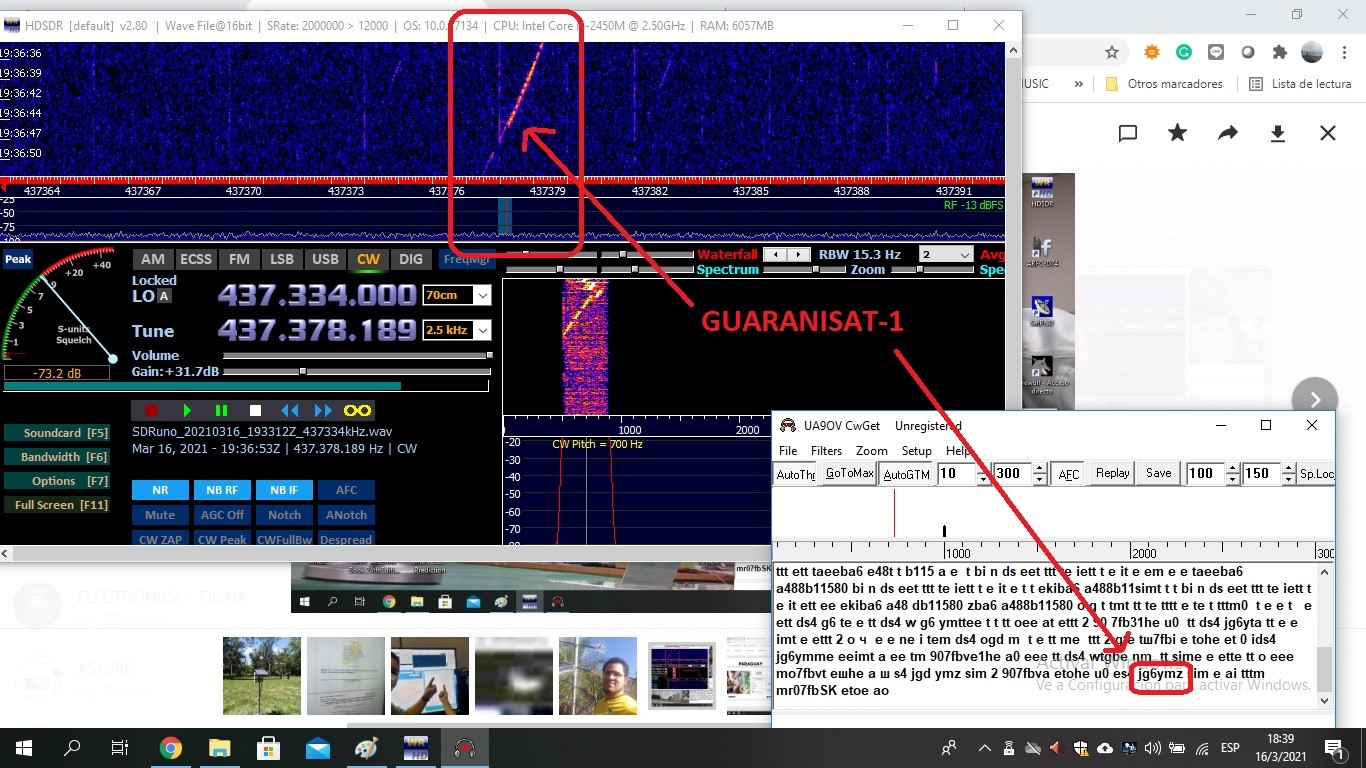This screenshot has width=1366, height=768.
Task: Click the Tune frequency 437.378.189 display
Action: [x=317, y=330]
